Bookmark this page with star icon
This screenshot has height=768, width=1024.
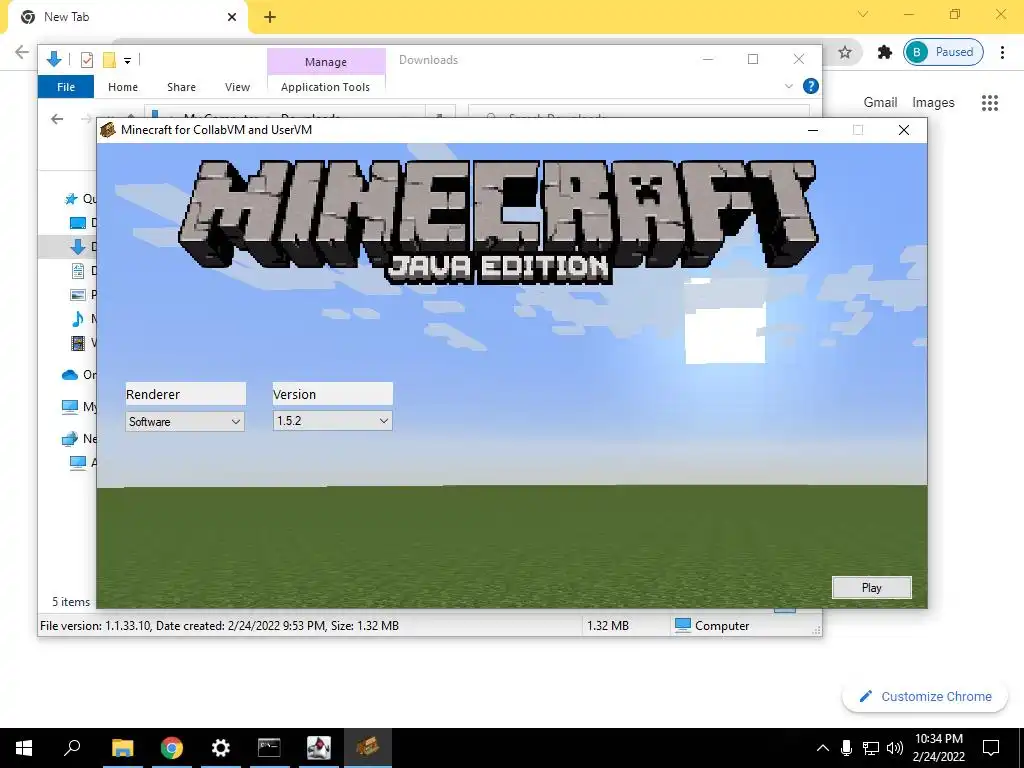[845, 52]
